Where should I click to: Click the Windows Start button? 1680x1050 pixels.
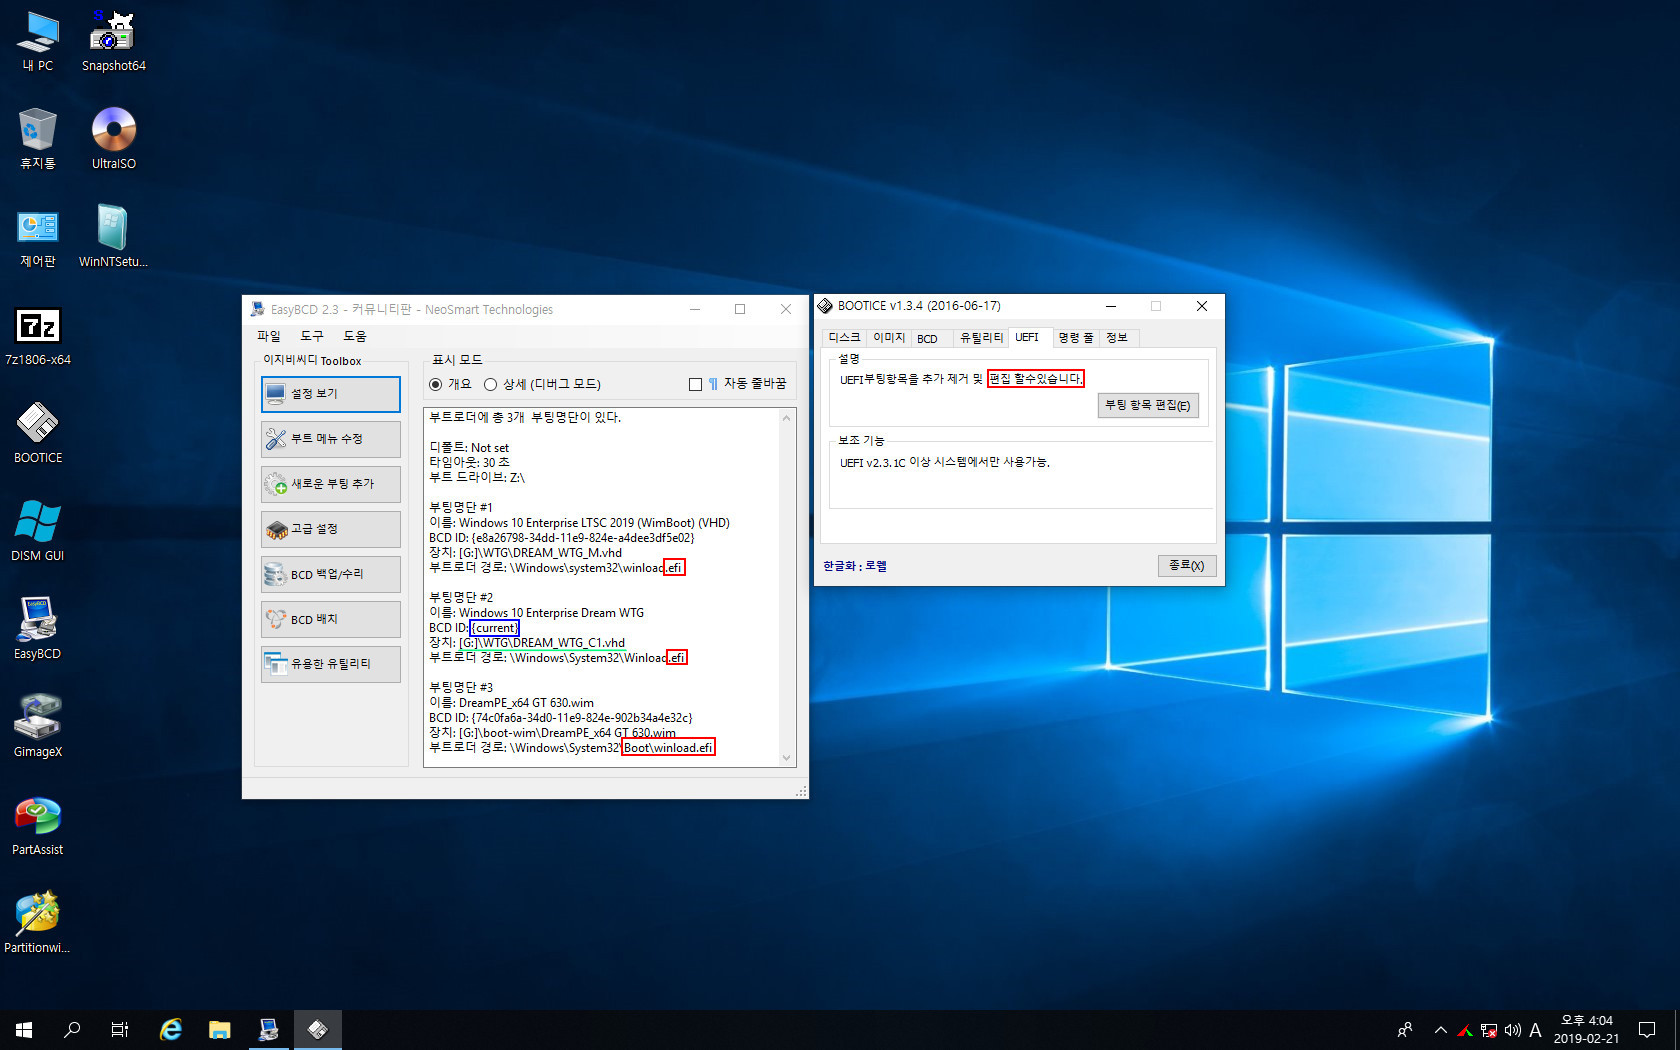(x=24, y=1029)
